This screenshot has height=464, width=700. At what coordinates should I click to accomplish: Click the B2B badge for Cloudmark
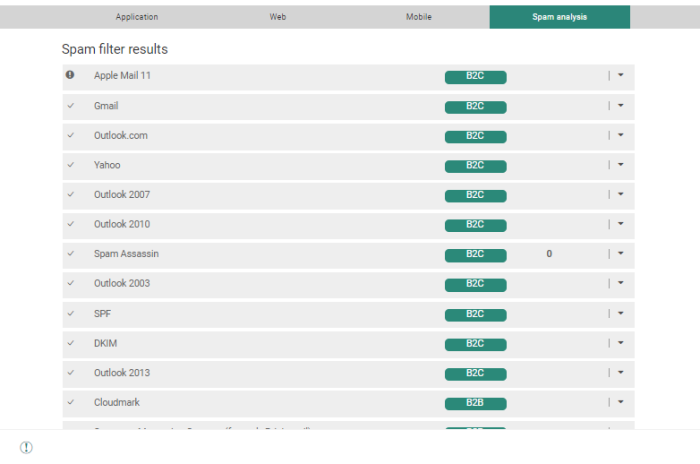(475, 403)
